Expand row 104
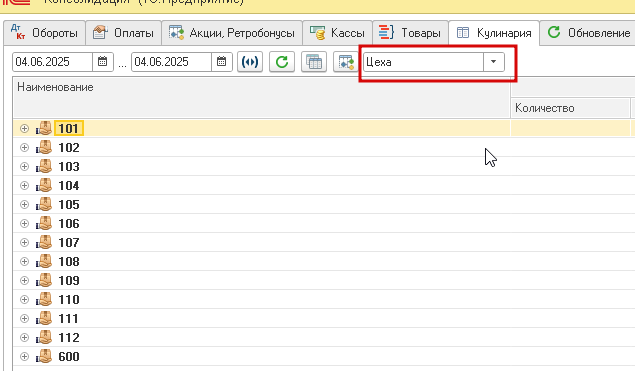Viewport: 635px width, 371px height. [x=24, y=186]
